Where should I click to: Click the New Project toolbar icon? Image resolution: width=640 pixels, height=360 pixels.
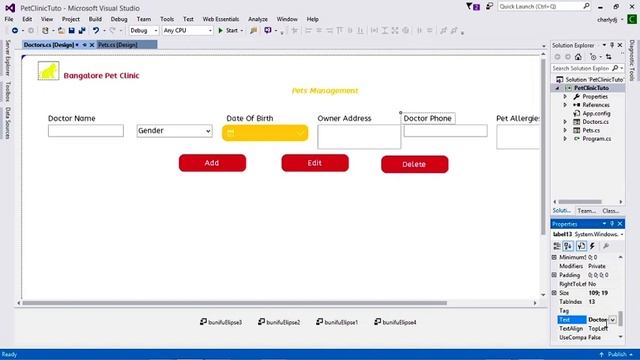[x=45, y=31]
